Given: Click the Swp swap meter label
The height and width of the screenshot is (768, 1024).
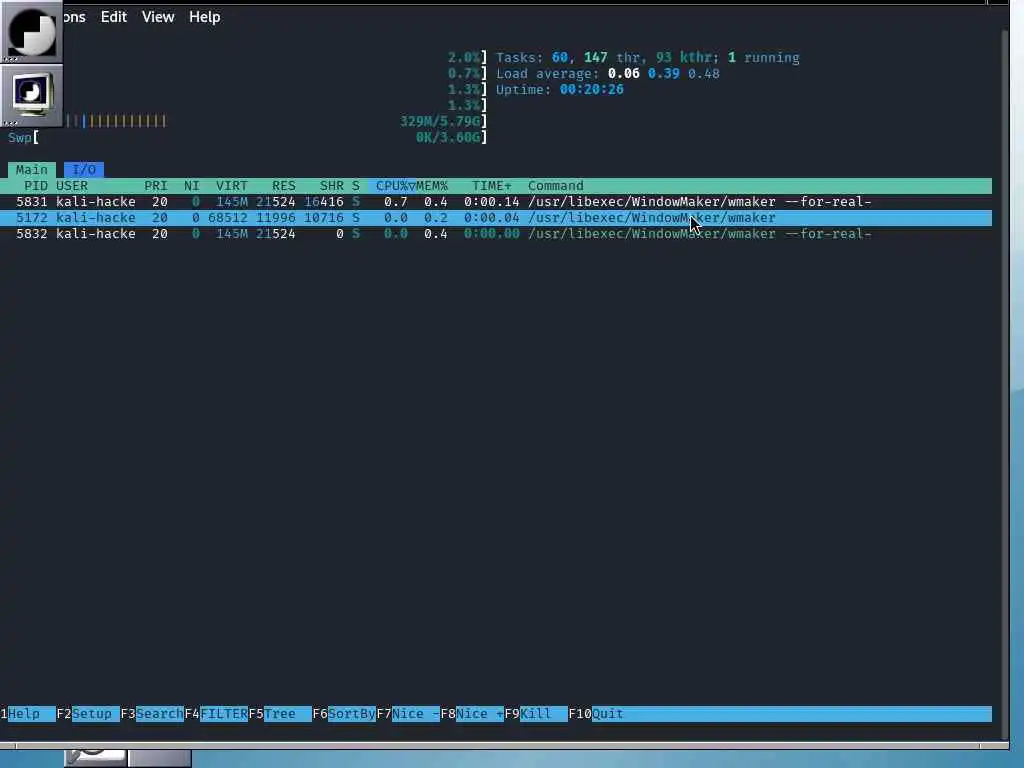Looking at the screenshot, I should (20, 138).
